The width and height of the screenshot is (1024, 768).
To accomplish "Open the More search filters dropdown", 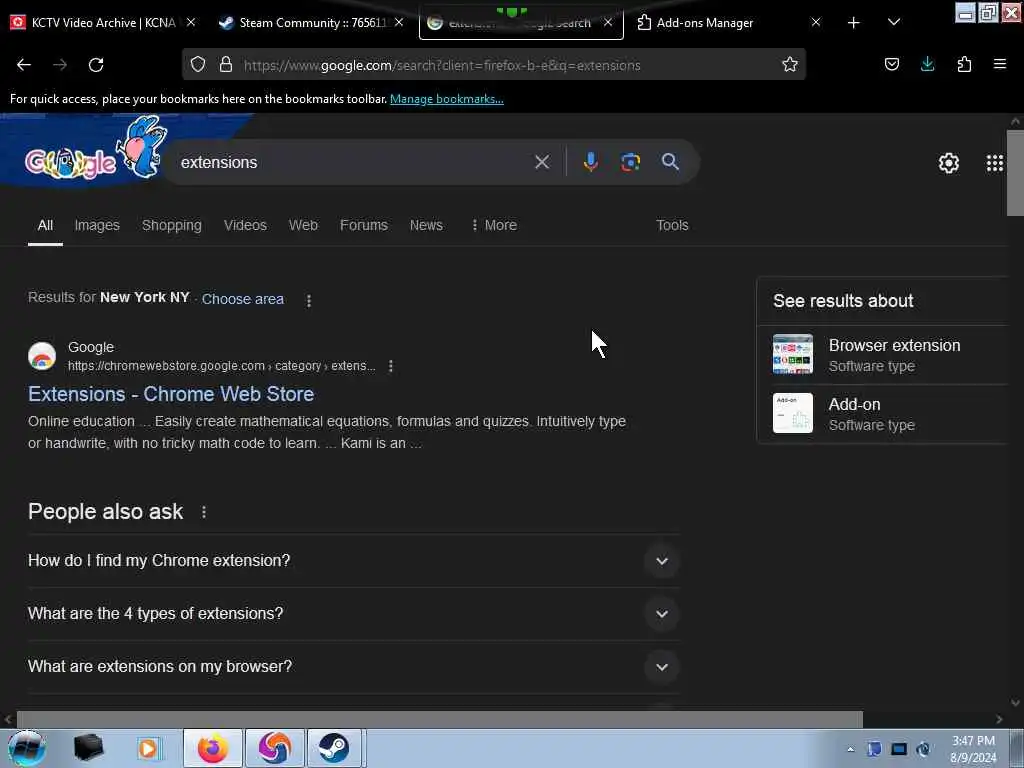I will coord(494,225).
